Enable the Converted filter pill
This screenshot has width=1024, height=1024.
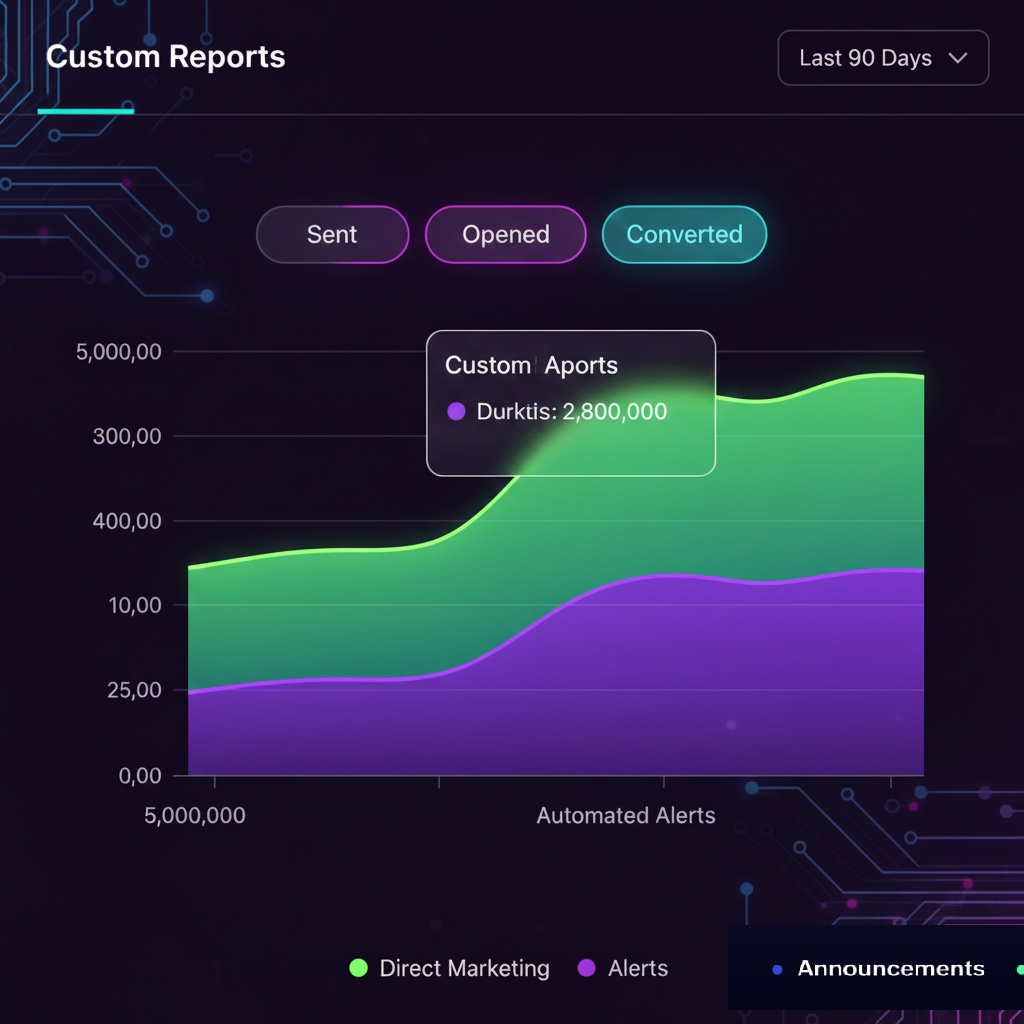click(684, 235)
